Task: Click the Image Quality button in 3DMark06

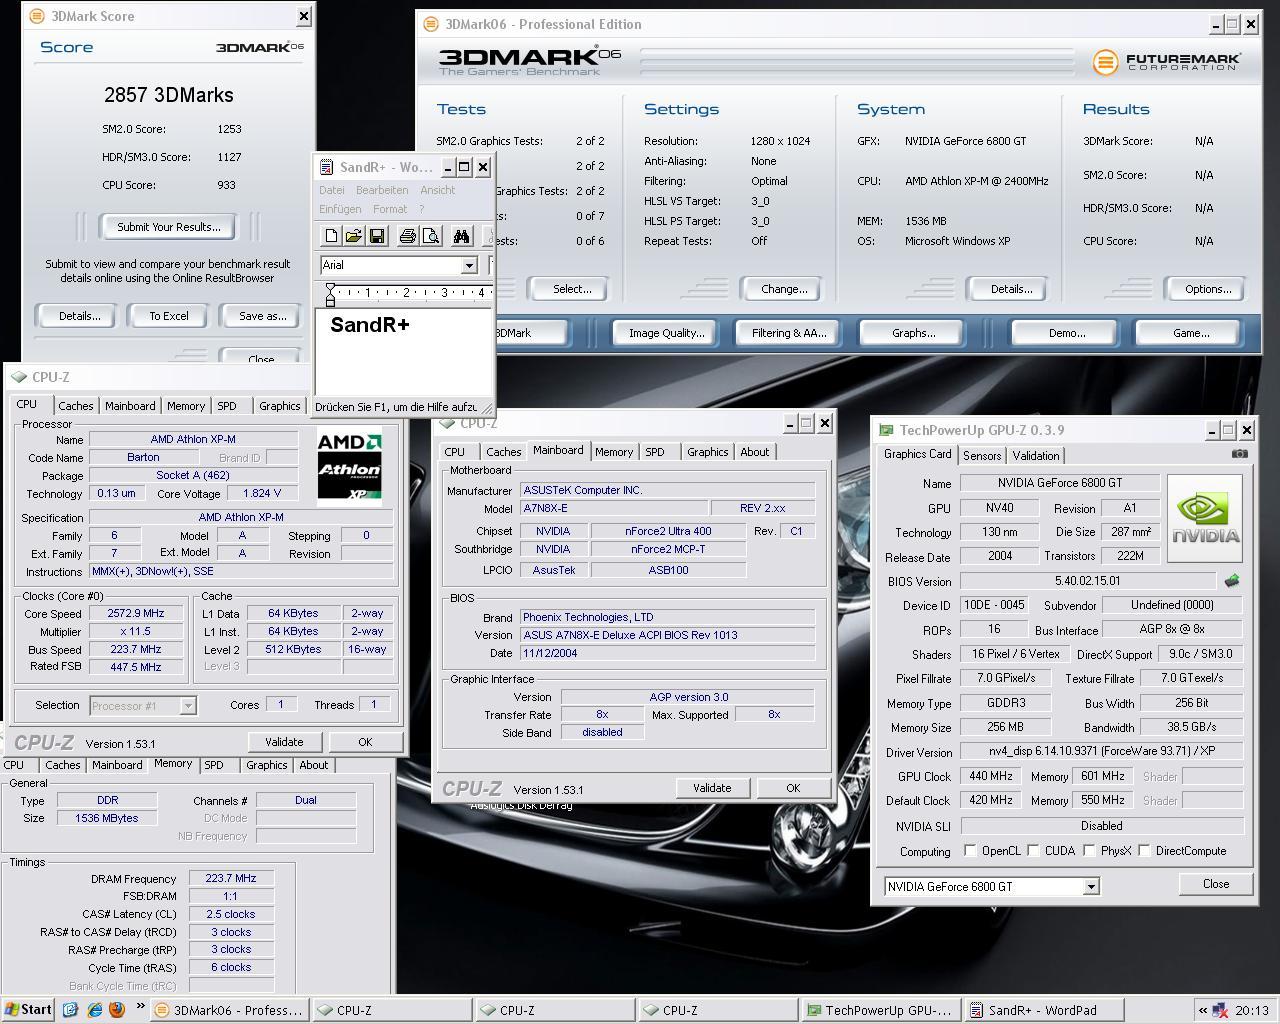Action: 666,333
